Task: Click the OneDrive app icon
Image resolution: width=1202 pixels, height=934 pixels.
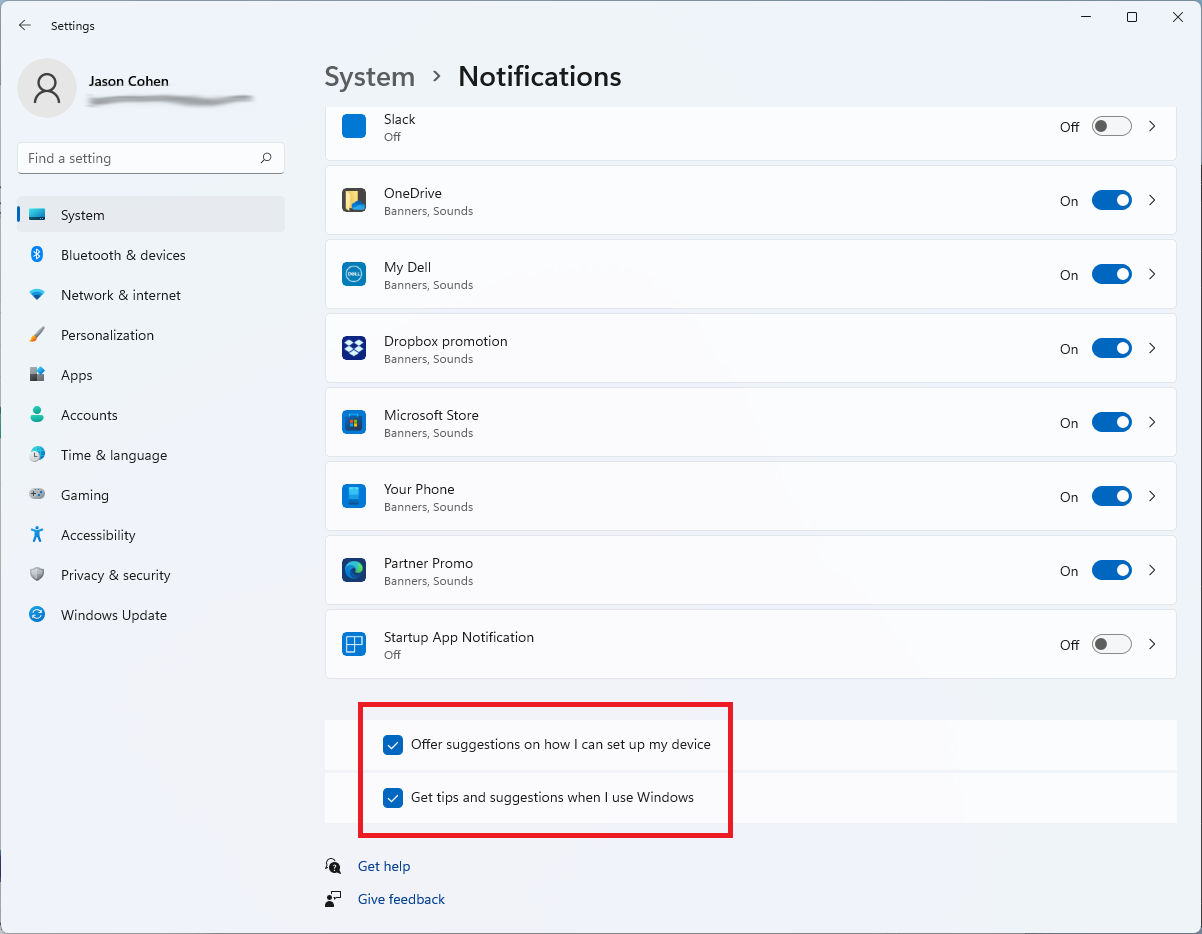Action: pos(354,200)
